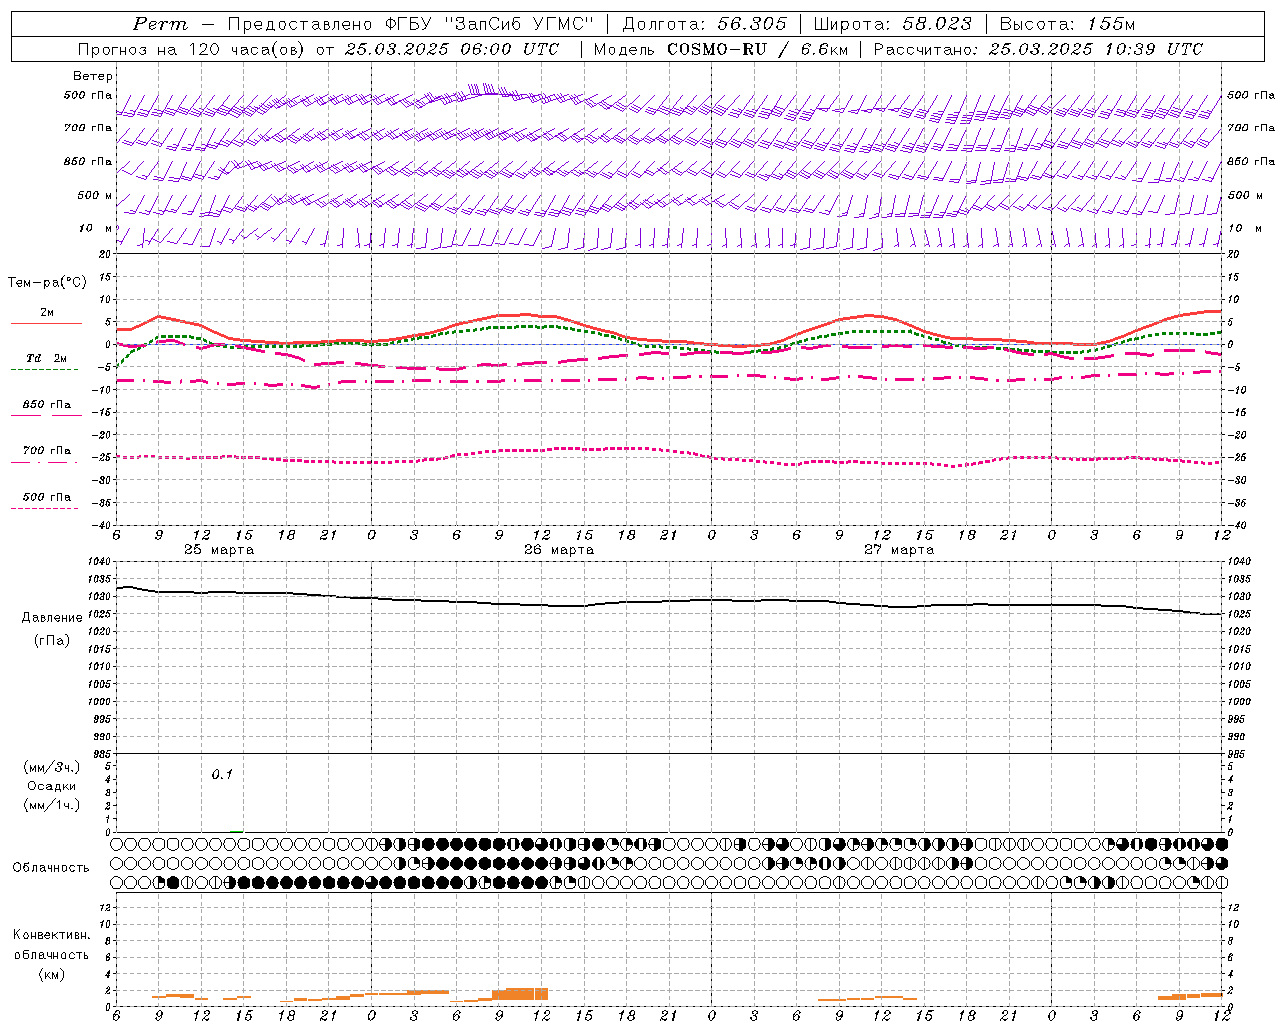Click "Прогноз на 120 часа(ов)" forecast range text
The width and height of the screenshot is (1280, 1024).
tap(191, 49)
